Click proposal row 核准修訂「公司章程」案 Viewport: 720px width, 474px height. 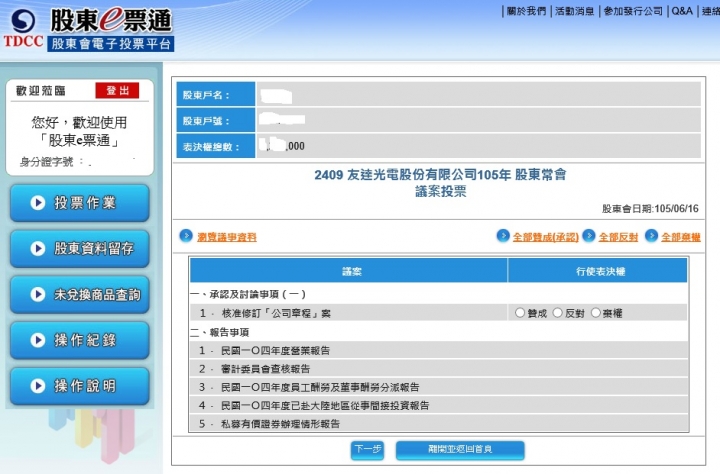click(x=276, y=313)
